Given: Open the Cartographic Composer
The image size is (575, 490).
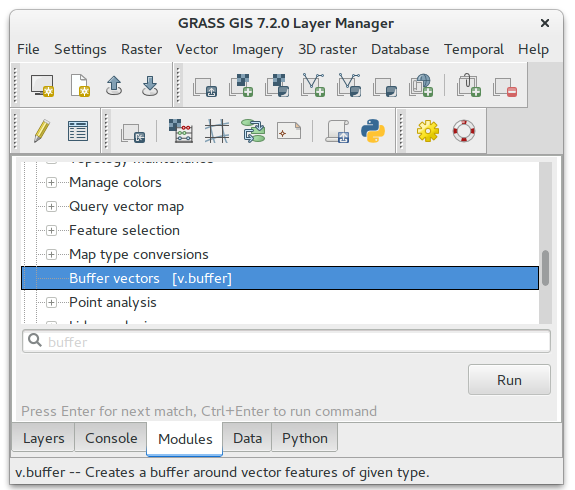Looking at the screenshot, I should click(289, 131).
